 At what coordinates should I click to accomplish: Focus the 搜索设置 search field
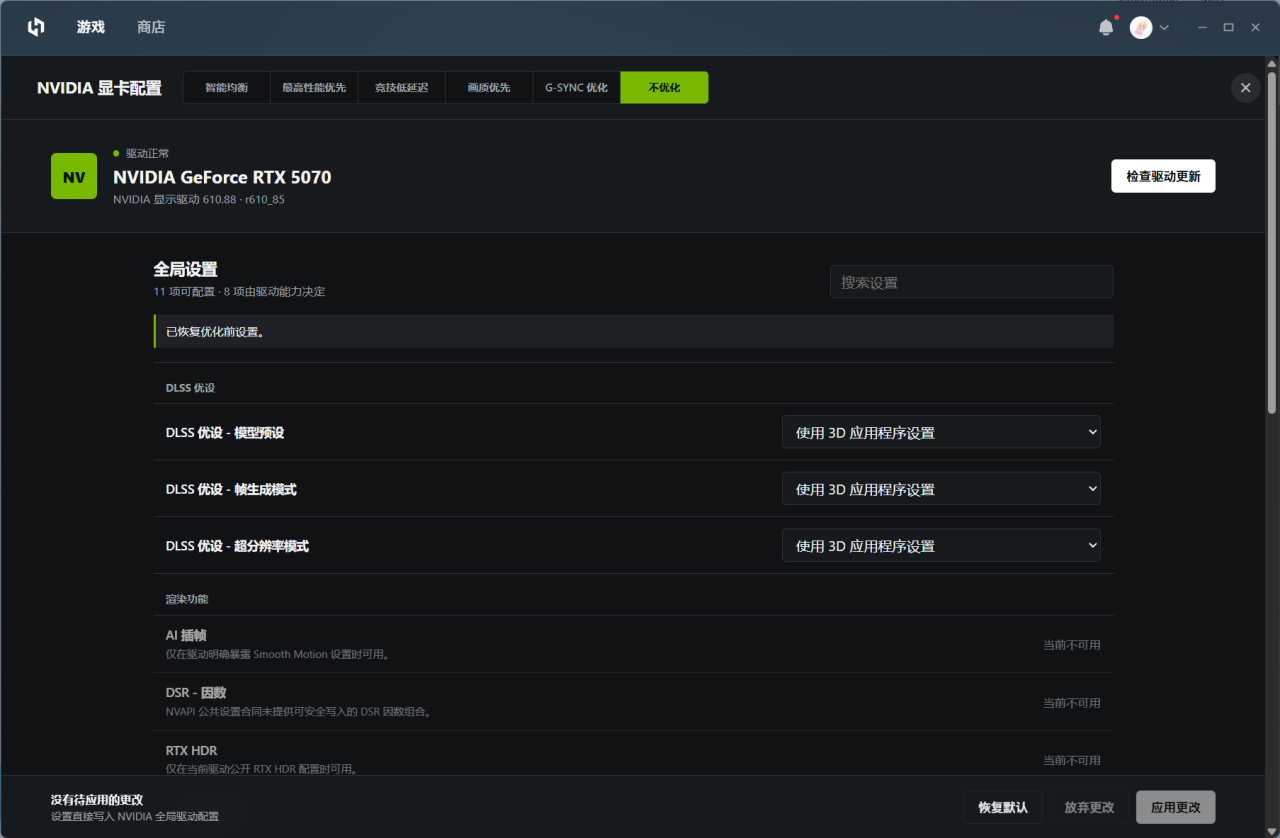pos(971,282)
